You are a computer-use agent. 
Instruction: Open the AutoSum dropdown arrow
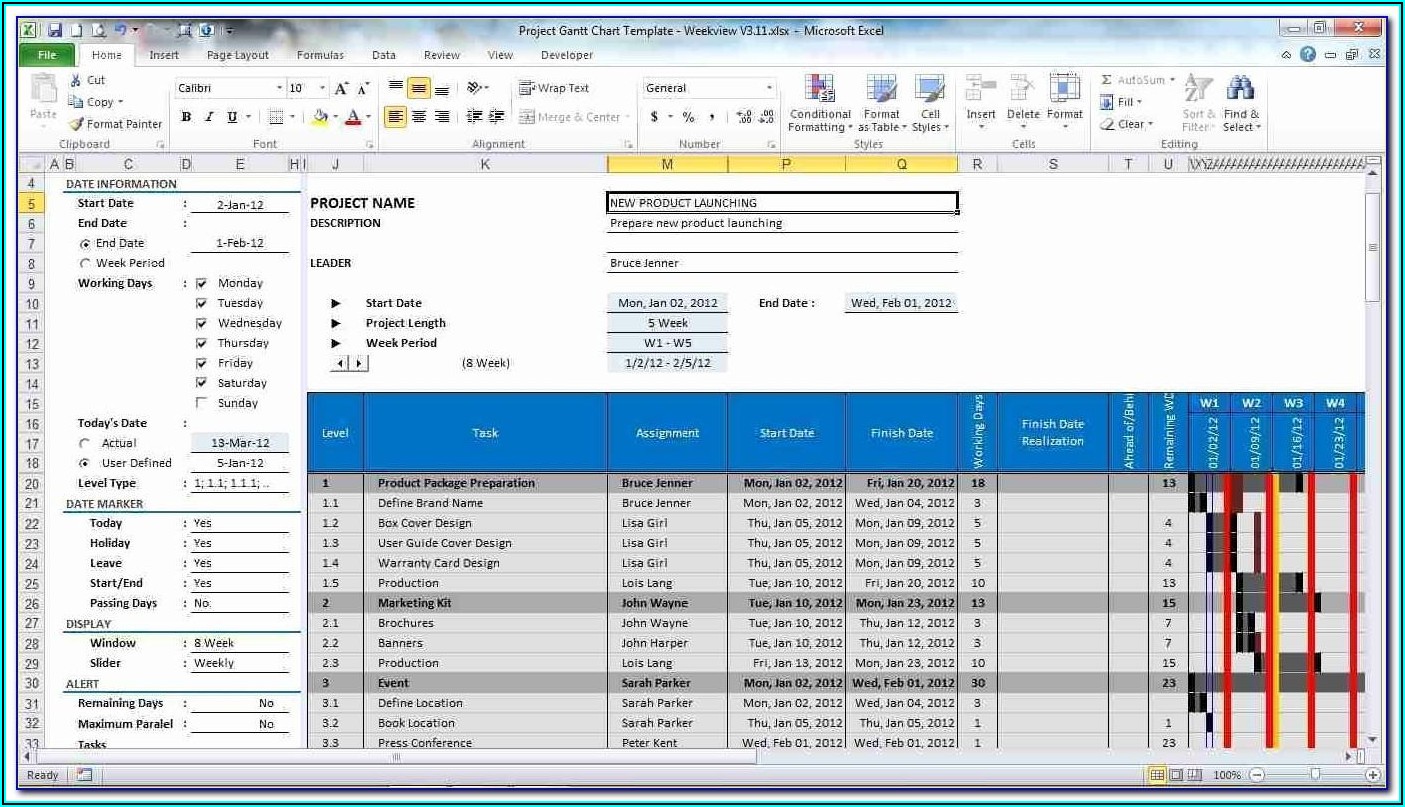(x=1172, y=80)
